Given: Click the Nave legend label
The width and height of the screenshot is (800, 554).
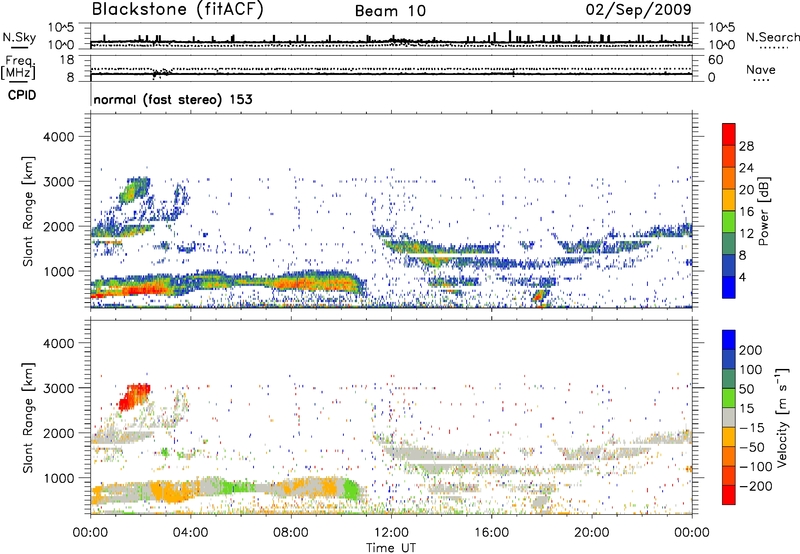Looking at the screenshot, I should click(761, 69).
